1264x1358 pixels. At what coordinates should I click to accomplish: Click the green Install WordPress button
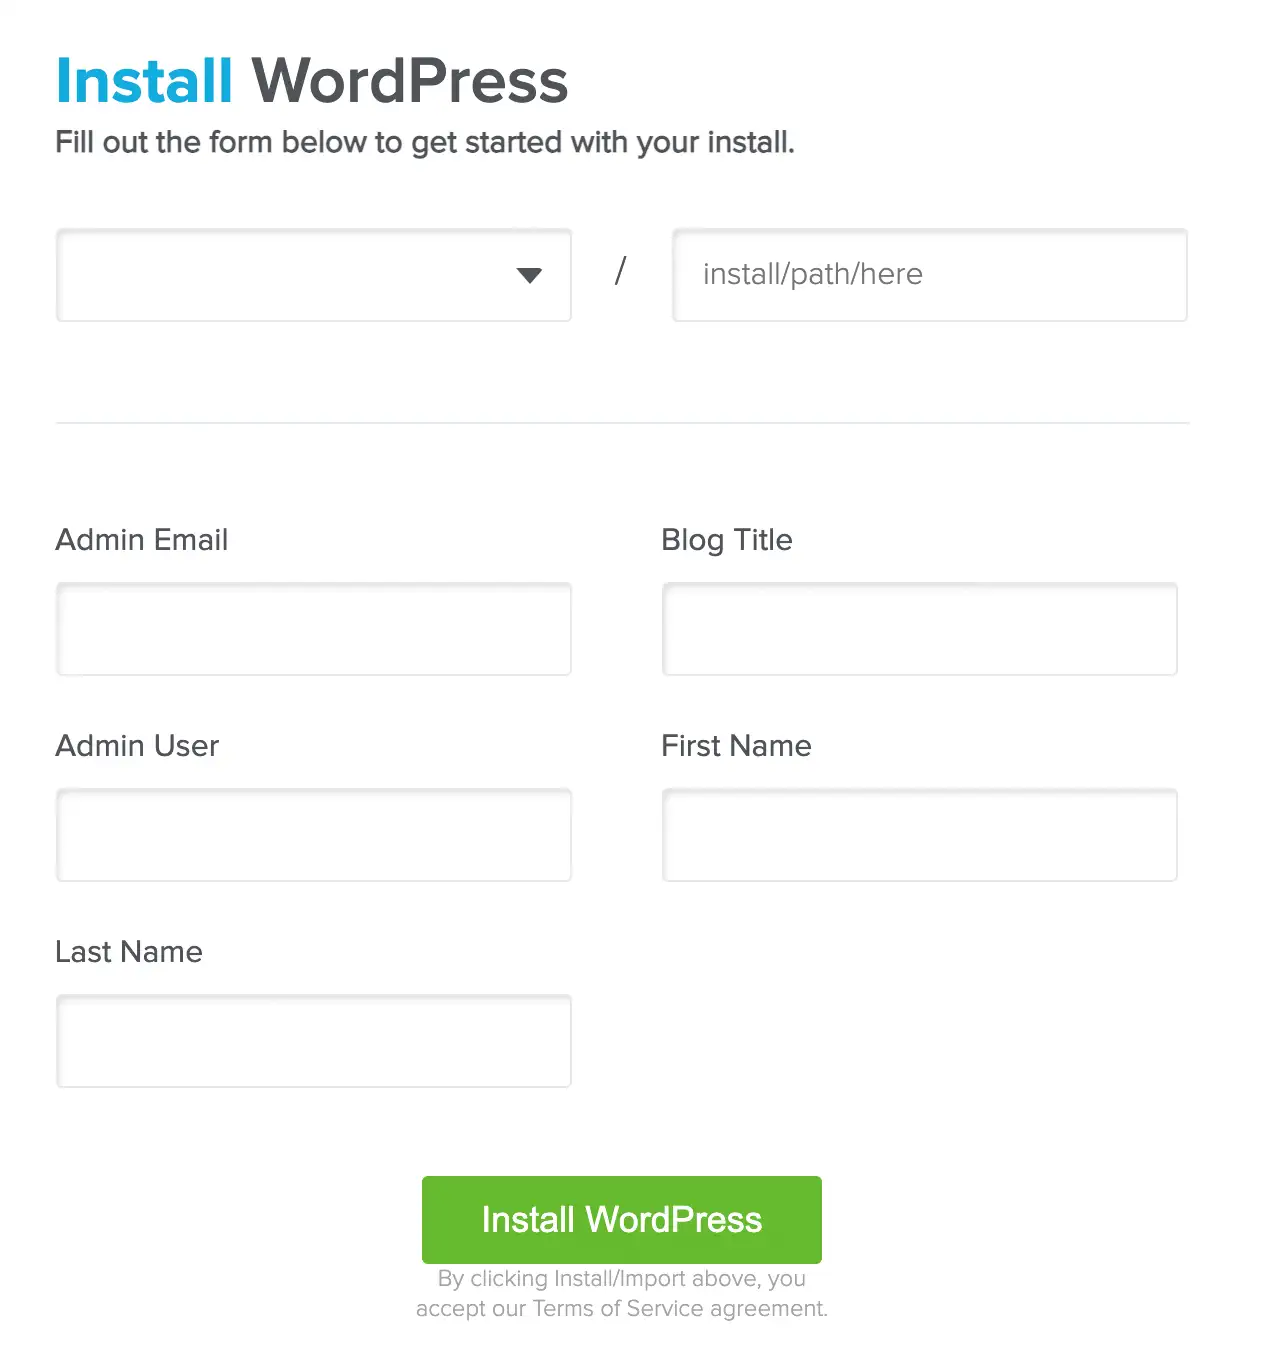622,1220
